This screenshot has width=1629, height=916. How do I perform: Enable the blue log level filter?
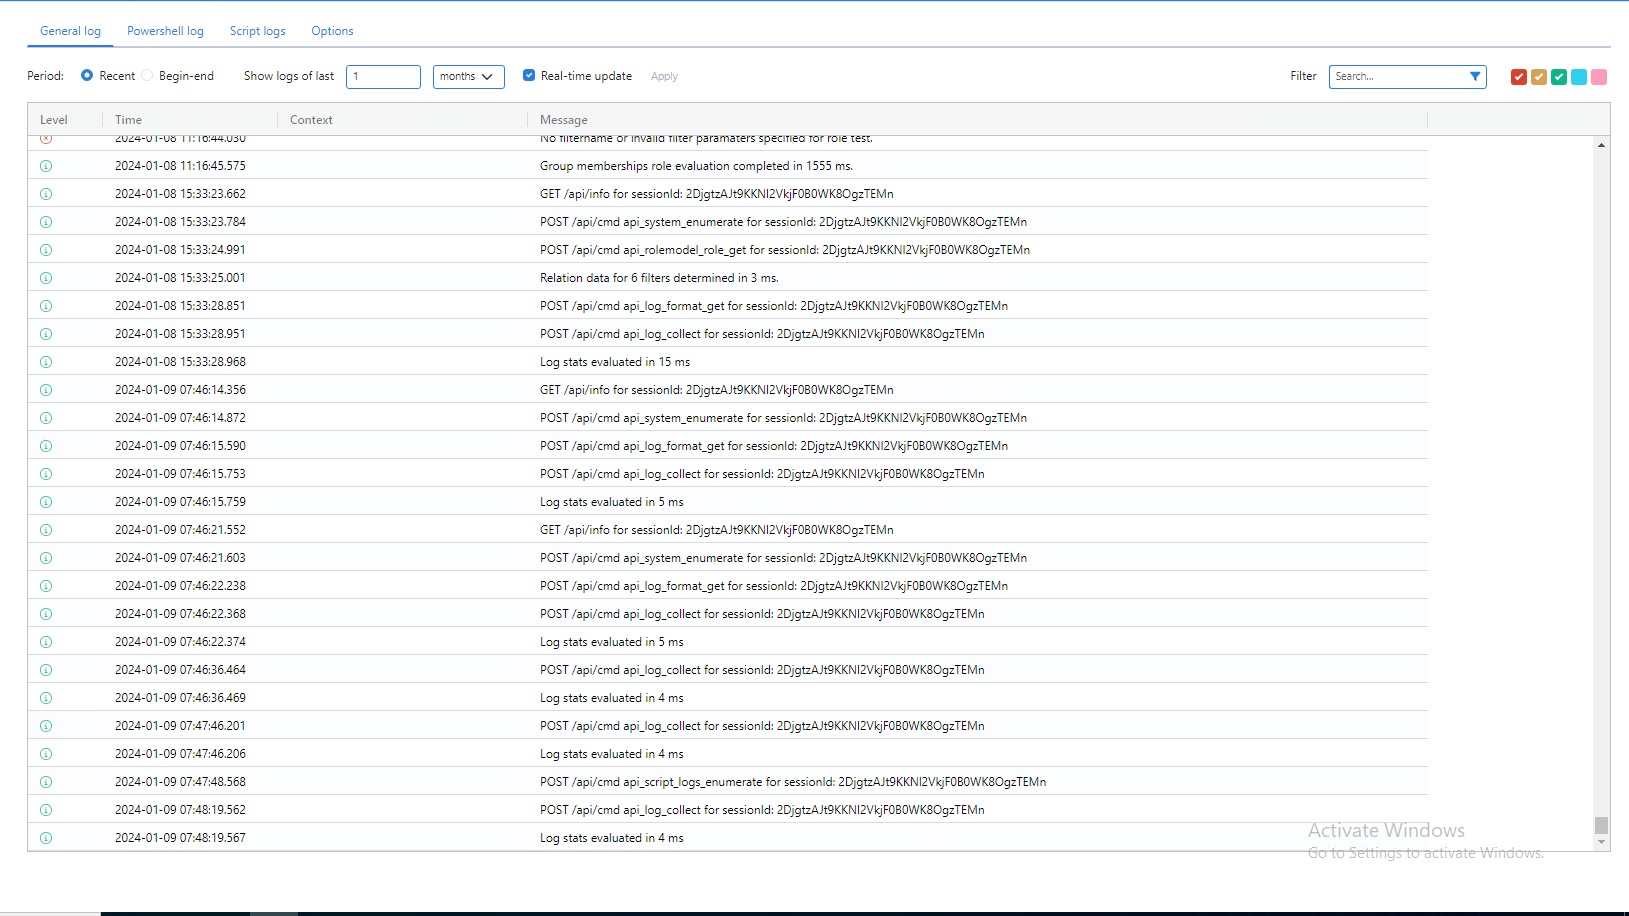[x=1578, y=76]
